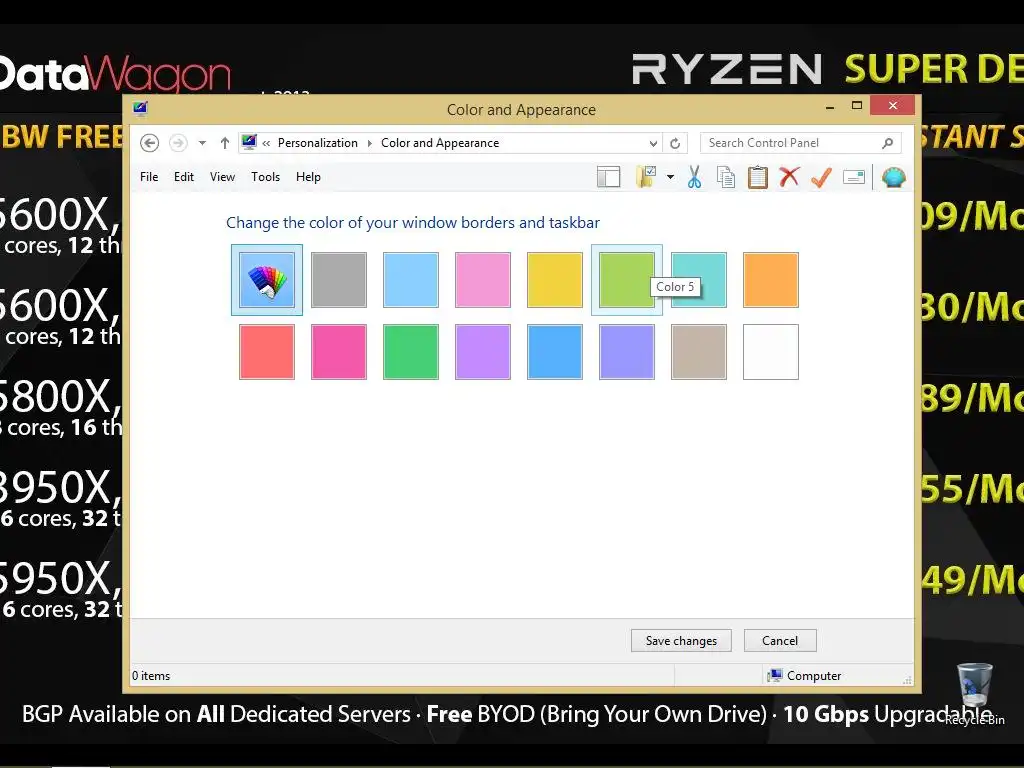Open the address bar history dropdown
This screenshot has height=768, width=1024.
[652, 143]
